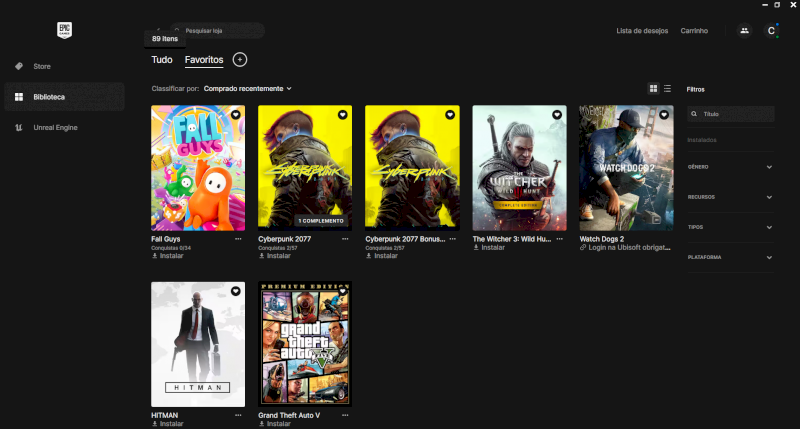Click the Filtros heading
This screenshot has width=800, height=429.
pyautogui.click(x=695, y=89)
